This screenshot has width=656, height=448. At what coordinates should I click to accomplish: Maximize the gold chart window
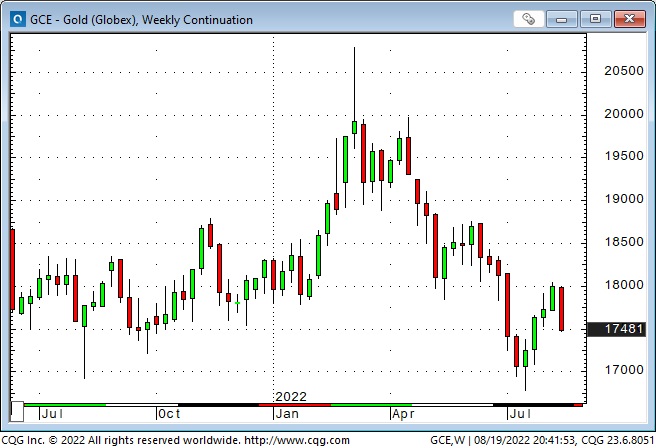595,19
